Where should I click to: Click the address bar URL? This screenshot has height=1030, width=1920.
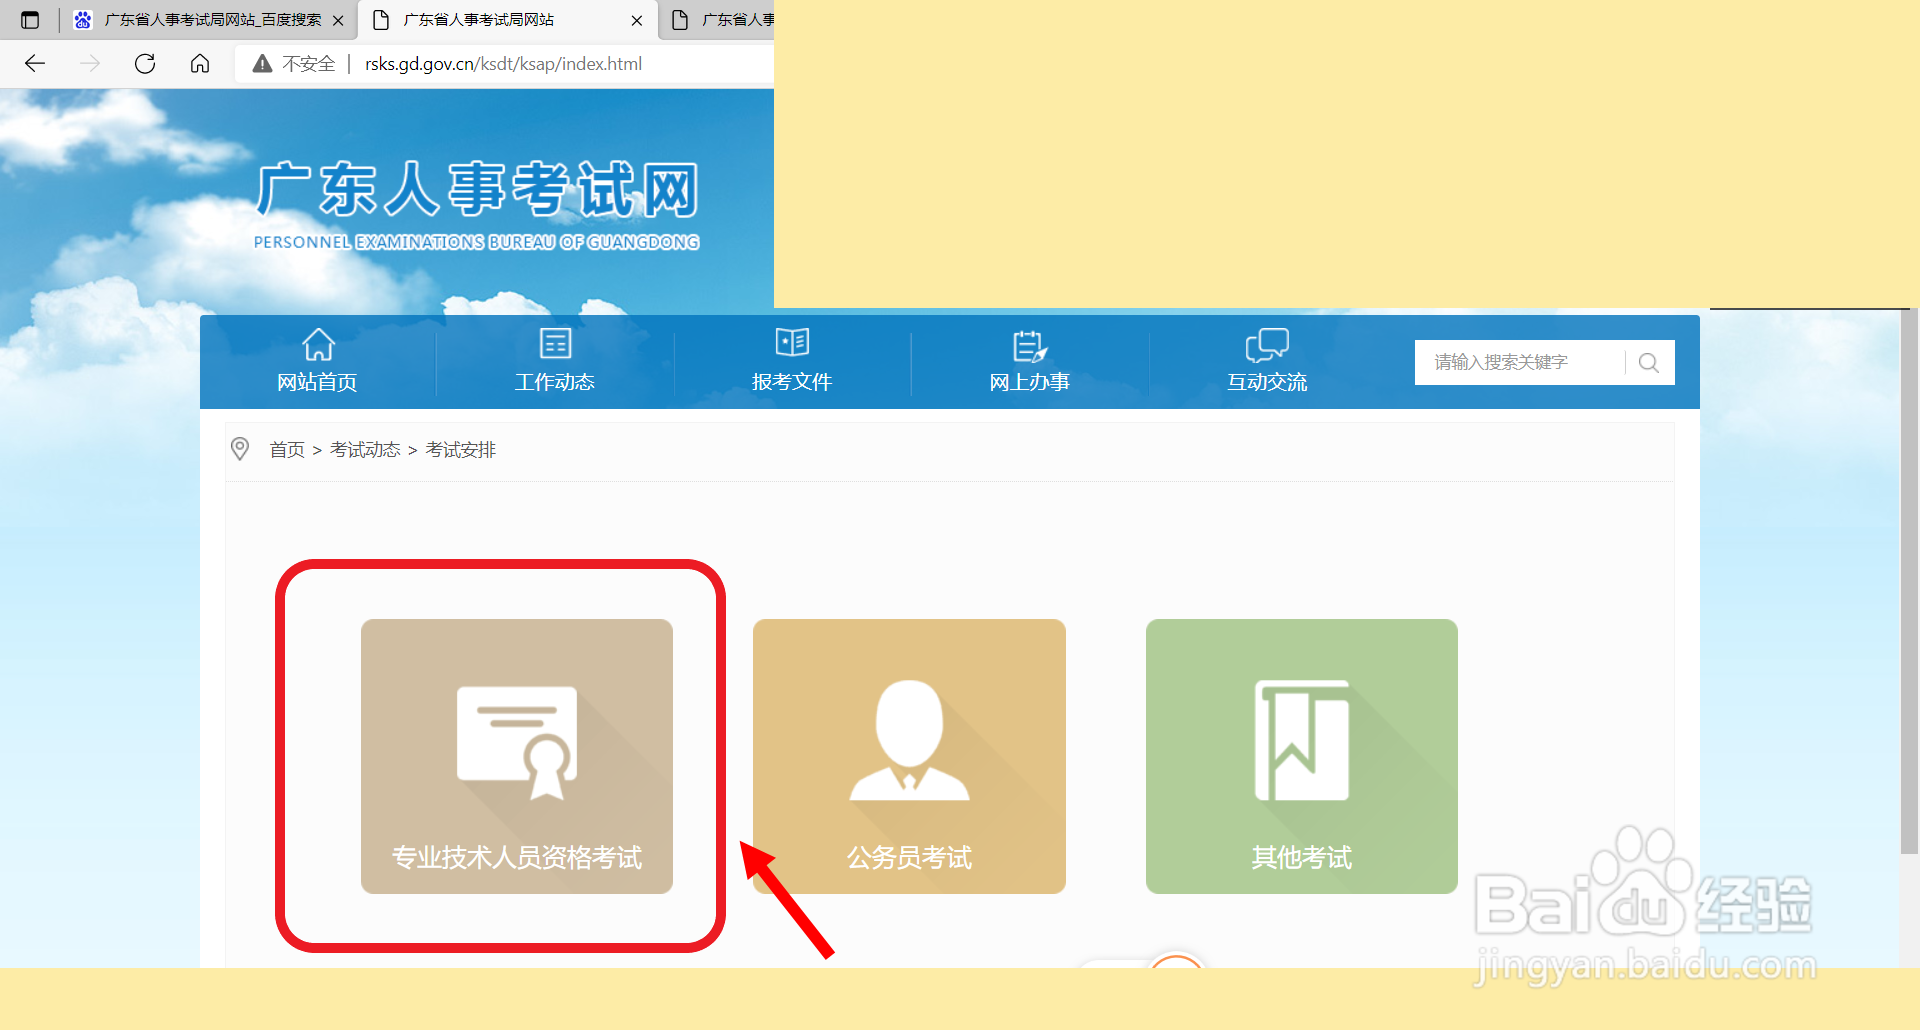click(x=503, y=64)
